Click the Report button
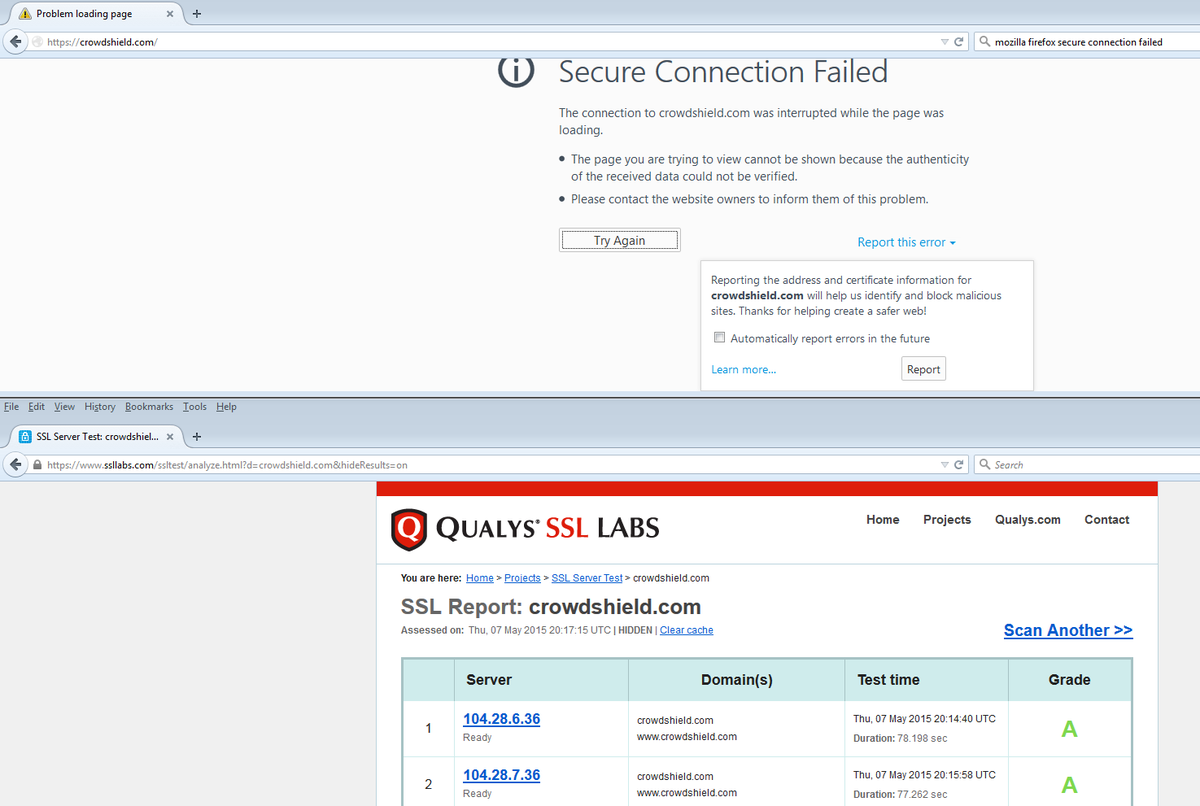Viewport: 1200px width, 806px height. coord(923,369)
